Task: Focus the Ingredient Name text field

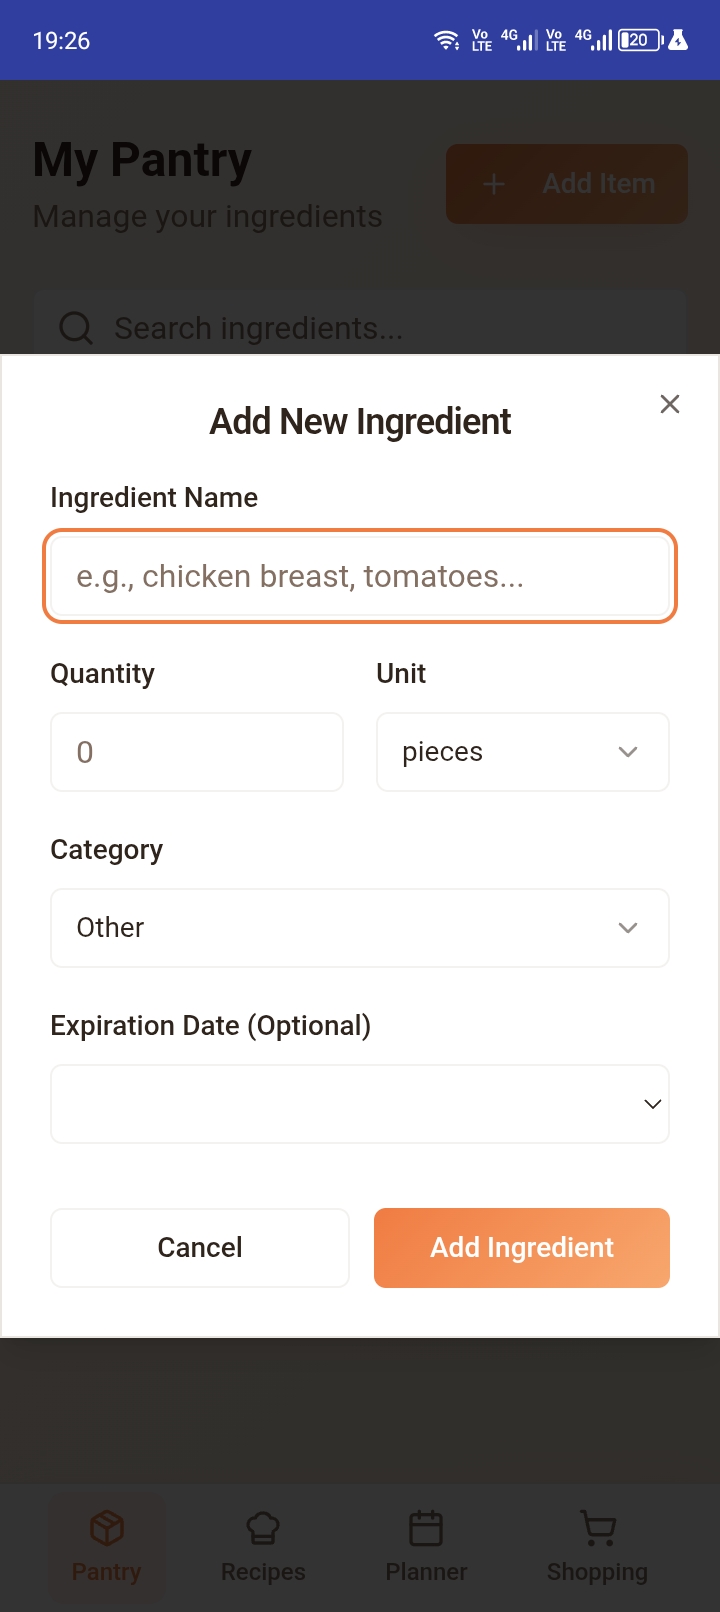Action: tap(360, 576)
